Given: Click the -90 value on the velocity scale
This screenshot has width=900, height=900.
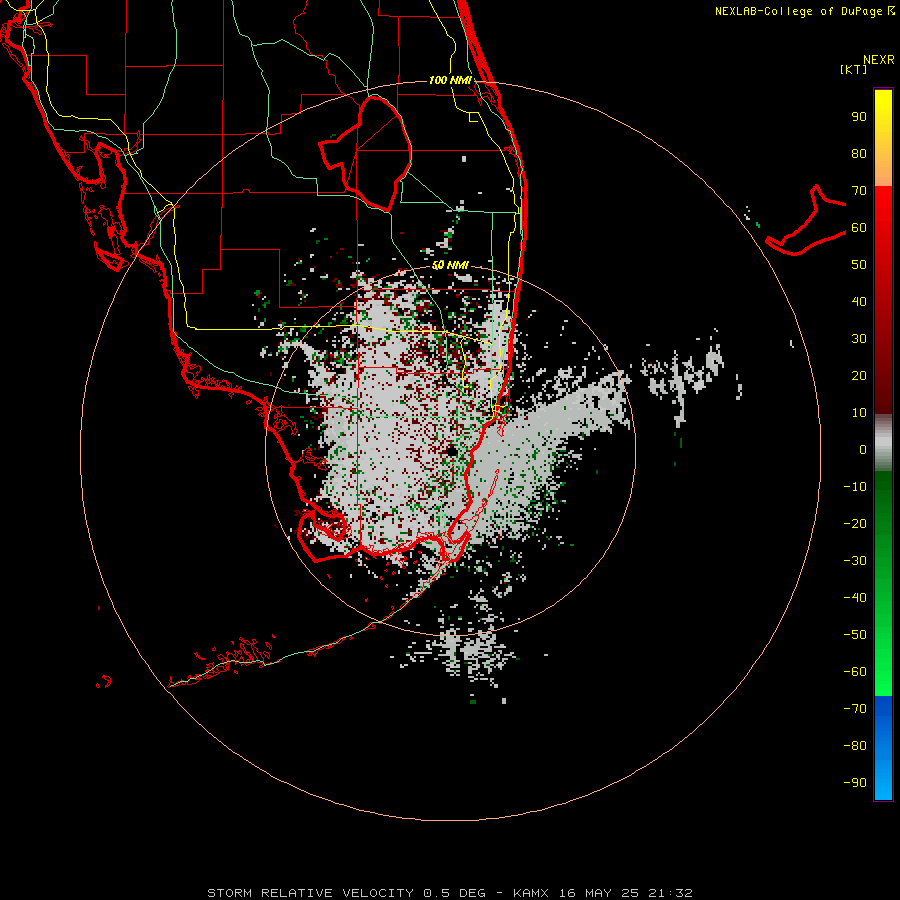Looking at the screenshot, I should tap(855, 782).
